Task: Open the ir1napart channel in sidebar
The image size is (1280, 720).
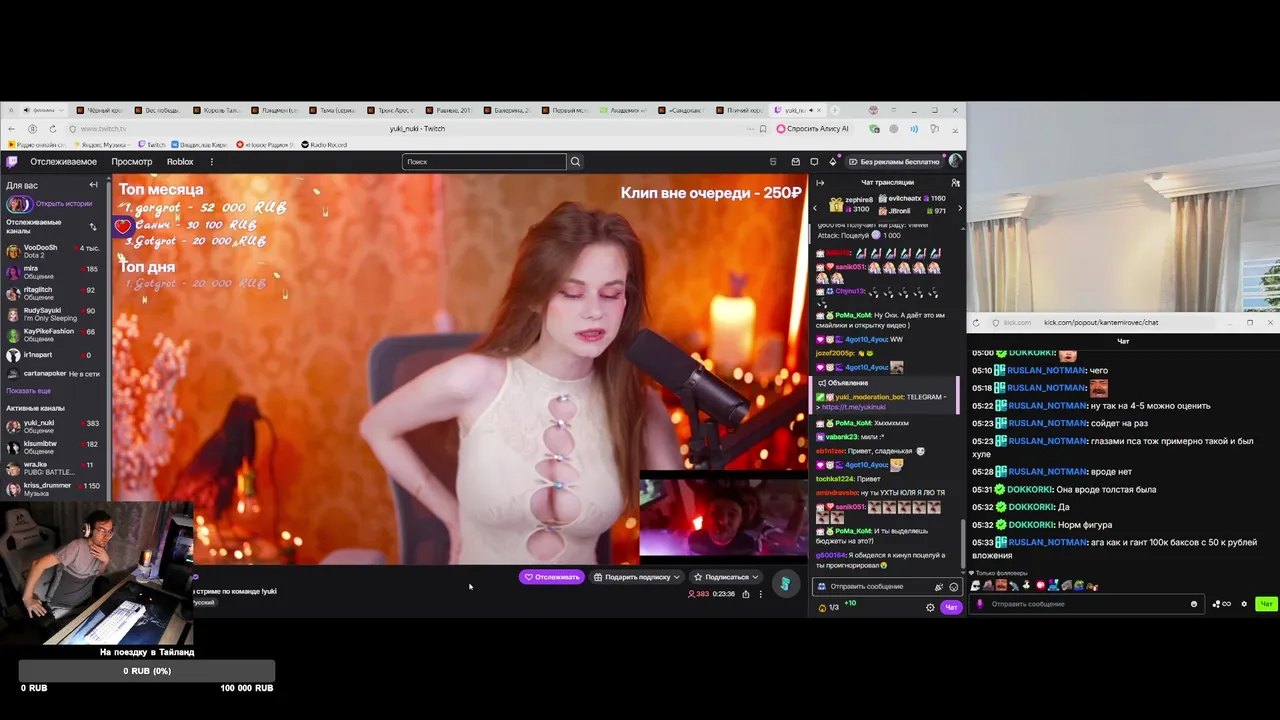Action: pyautogui.click(x=55, y=355)
